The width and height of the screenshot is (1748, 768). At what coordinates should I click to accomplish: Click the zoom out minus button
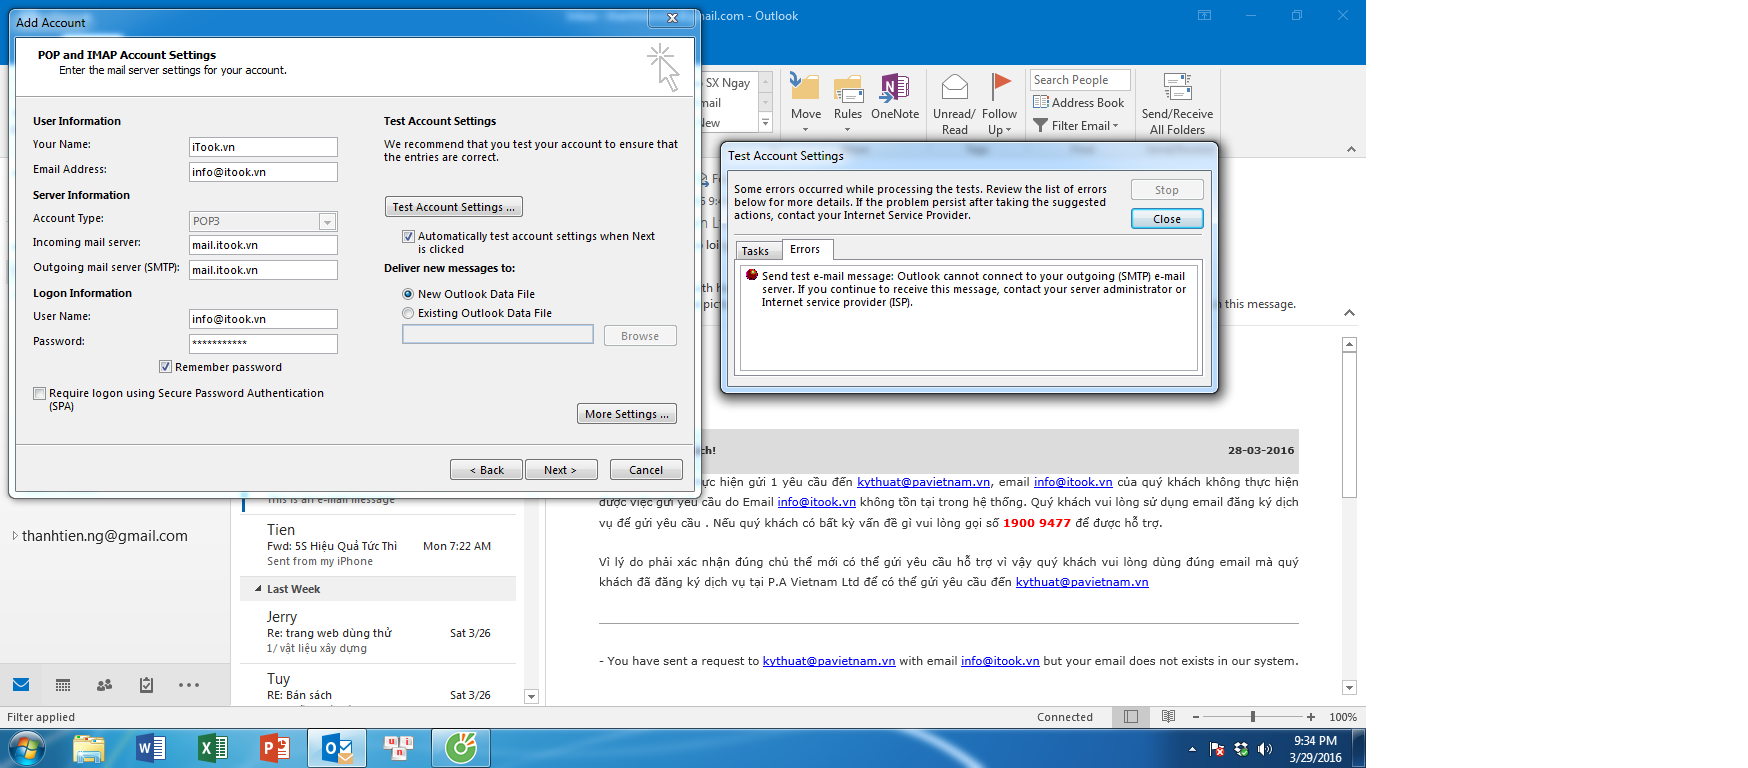1195,717
